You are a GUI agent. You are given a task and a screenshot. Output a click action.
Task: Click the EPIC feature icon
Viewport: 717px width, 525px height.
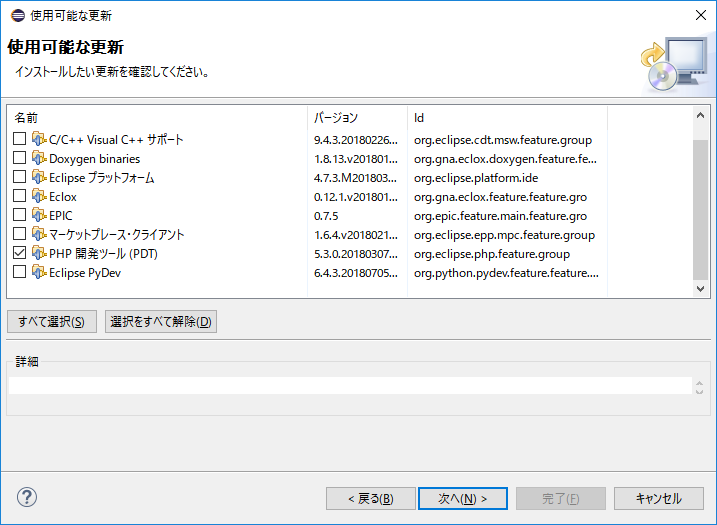(x=39, y=215)
